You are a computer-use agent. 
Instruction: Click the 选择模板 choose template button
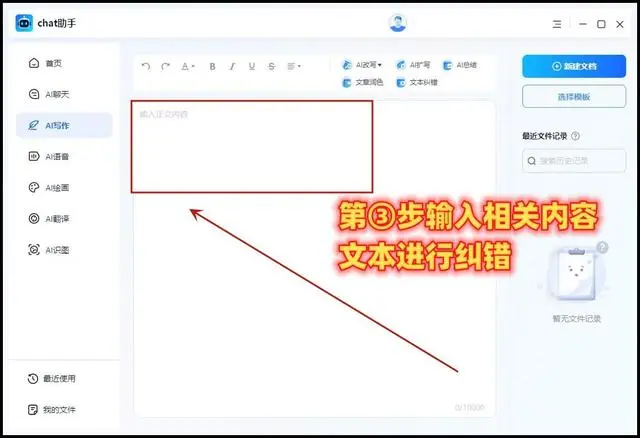click(x=574, y=97)
